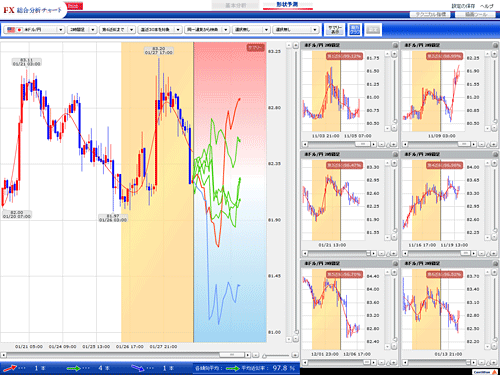Image resolution: width=500 pixels, height=375 pixels.
Task: Click the サマリー表示 toolbar button
Action: [x=335, y=30]
